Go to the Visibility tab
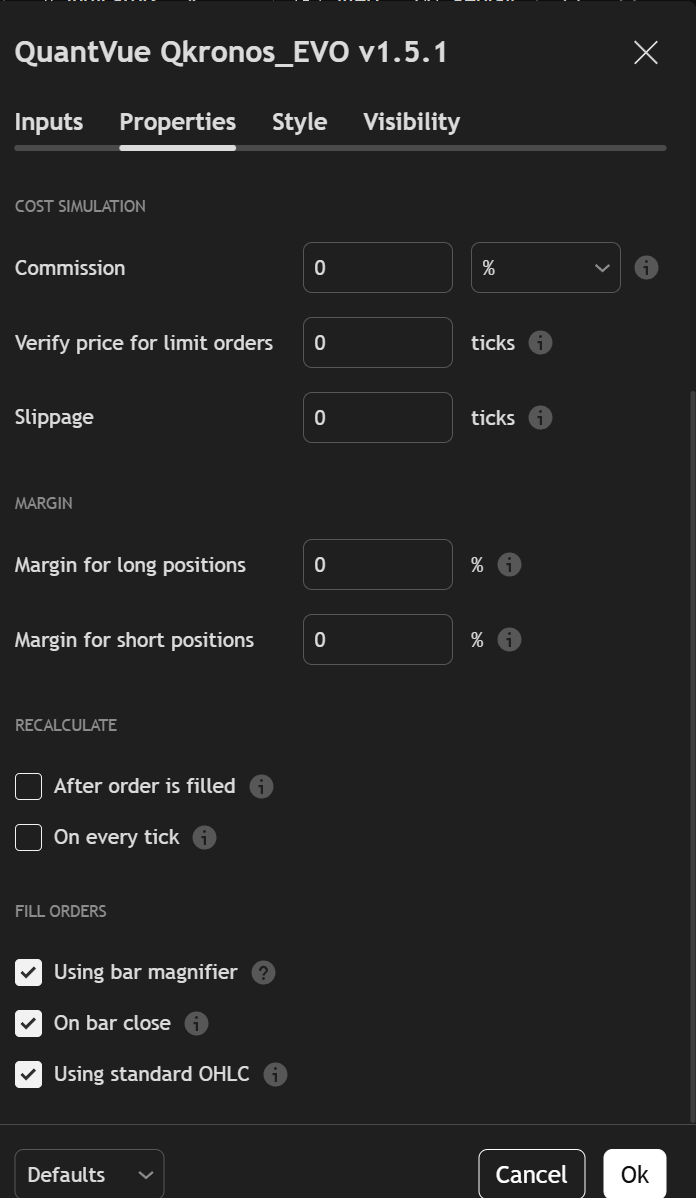The image size is (696, 1198). (411, 122)
